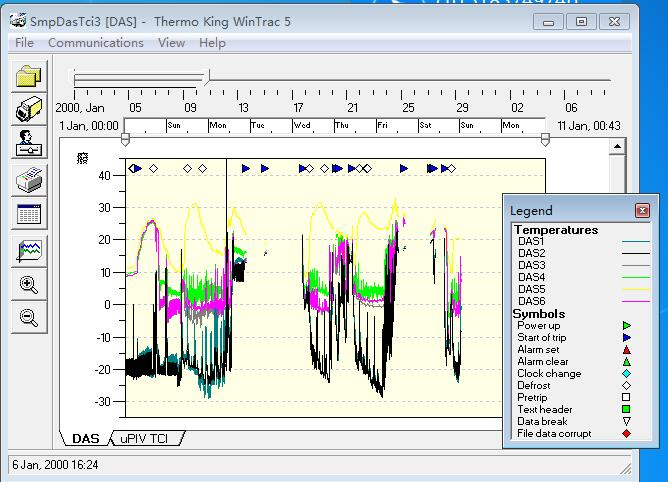The width and height of the screenshot is (668, 482).
Task: Zoom in with the magnifier plus icon
Action: point(29,285)
